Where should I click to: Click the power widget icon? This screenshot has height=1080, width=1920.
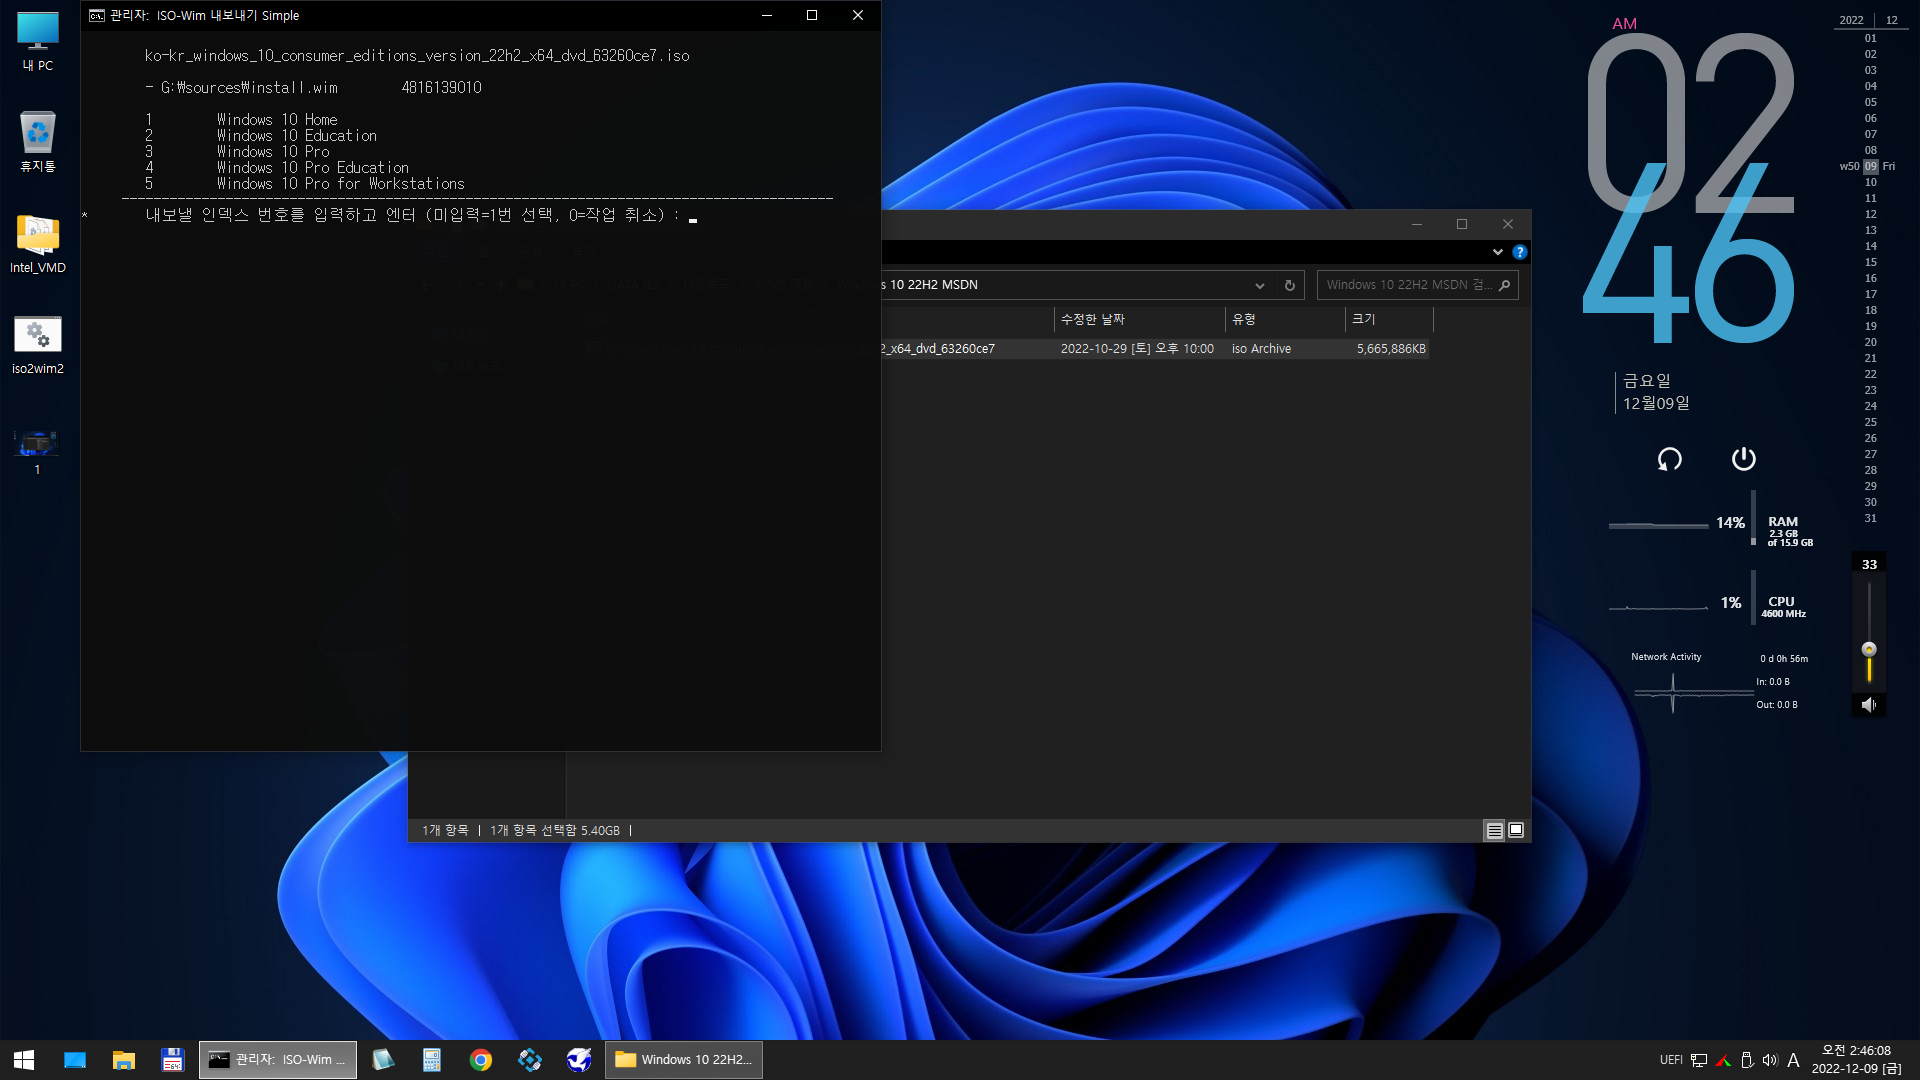click(1743, 459)
